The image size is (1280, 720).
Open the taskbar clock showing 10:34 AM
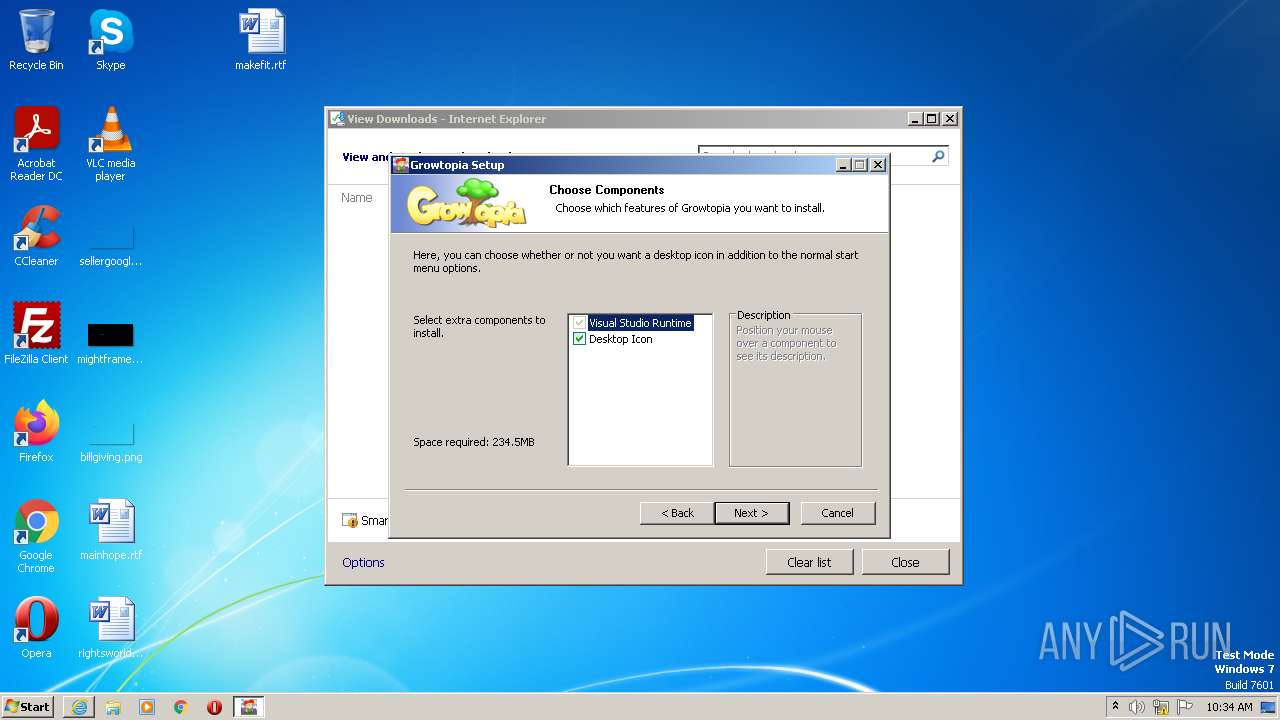(x=1229, y=706)
